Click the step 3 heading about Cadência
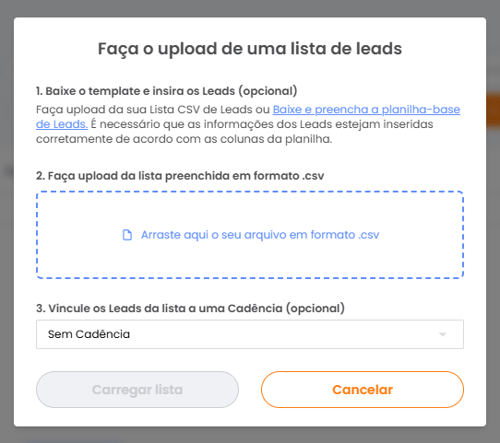This screenshot has width=500, height=443. (190, 308)
